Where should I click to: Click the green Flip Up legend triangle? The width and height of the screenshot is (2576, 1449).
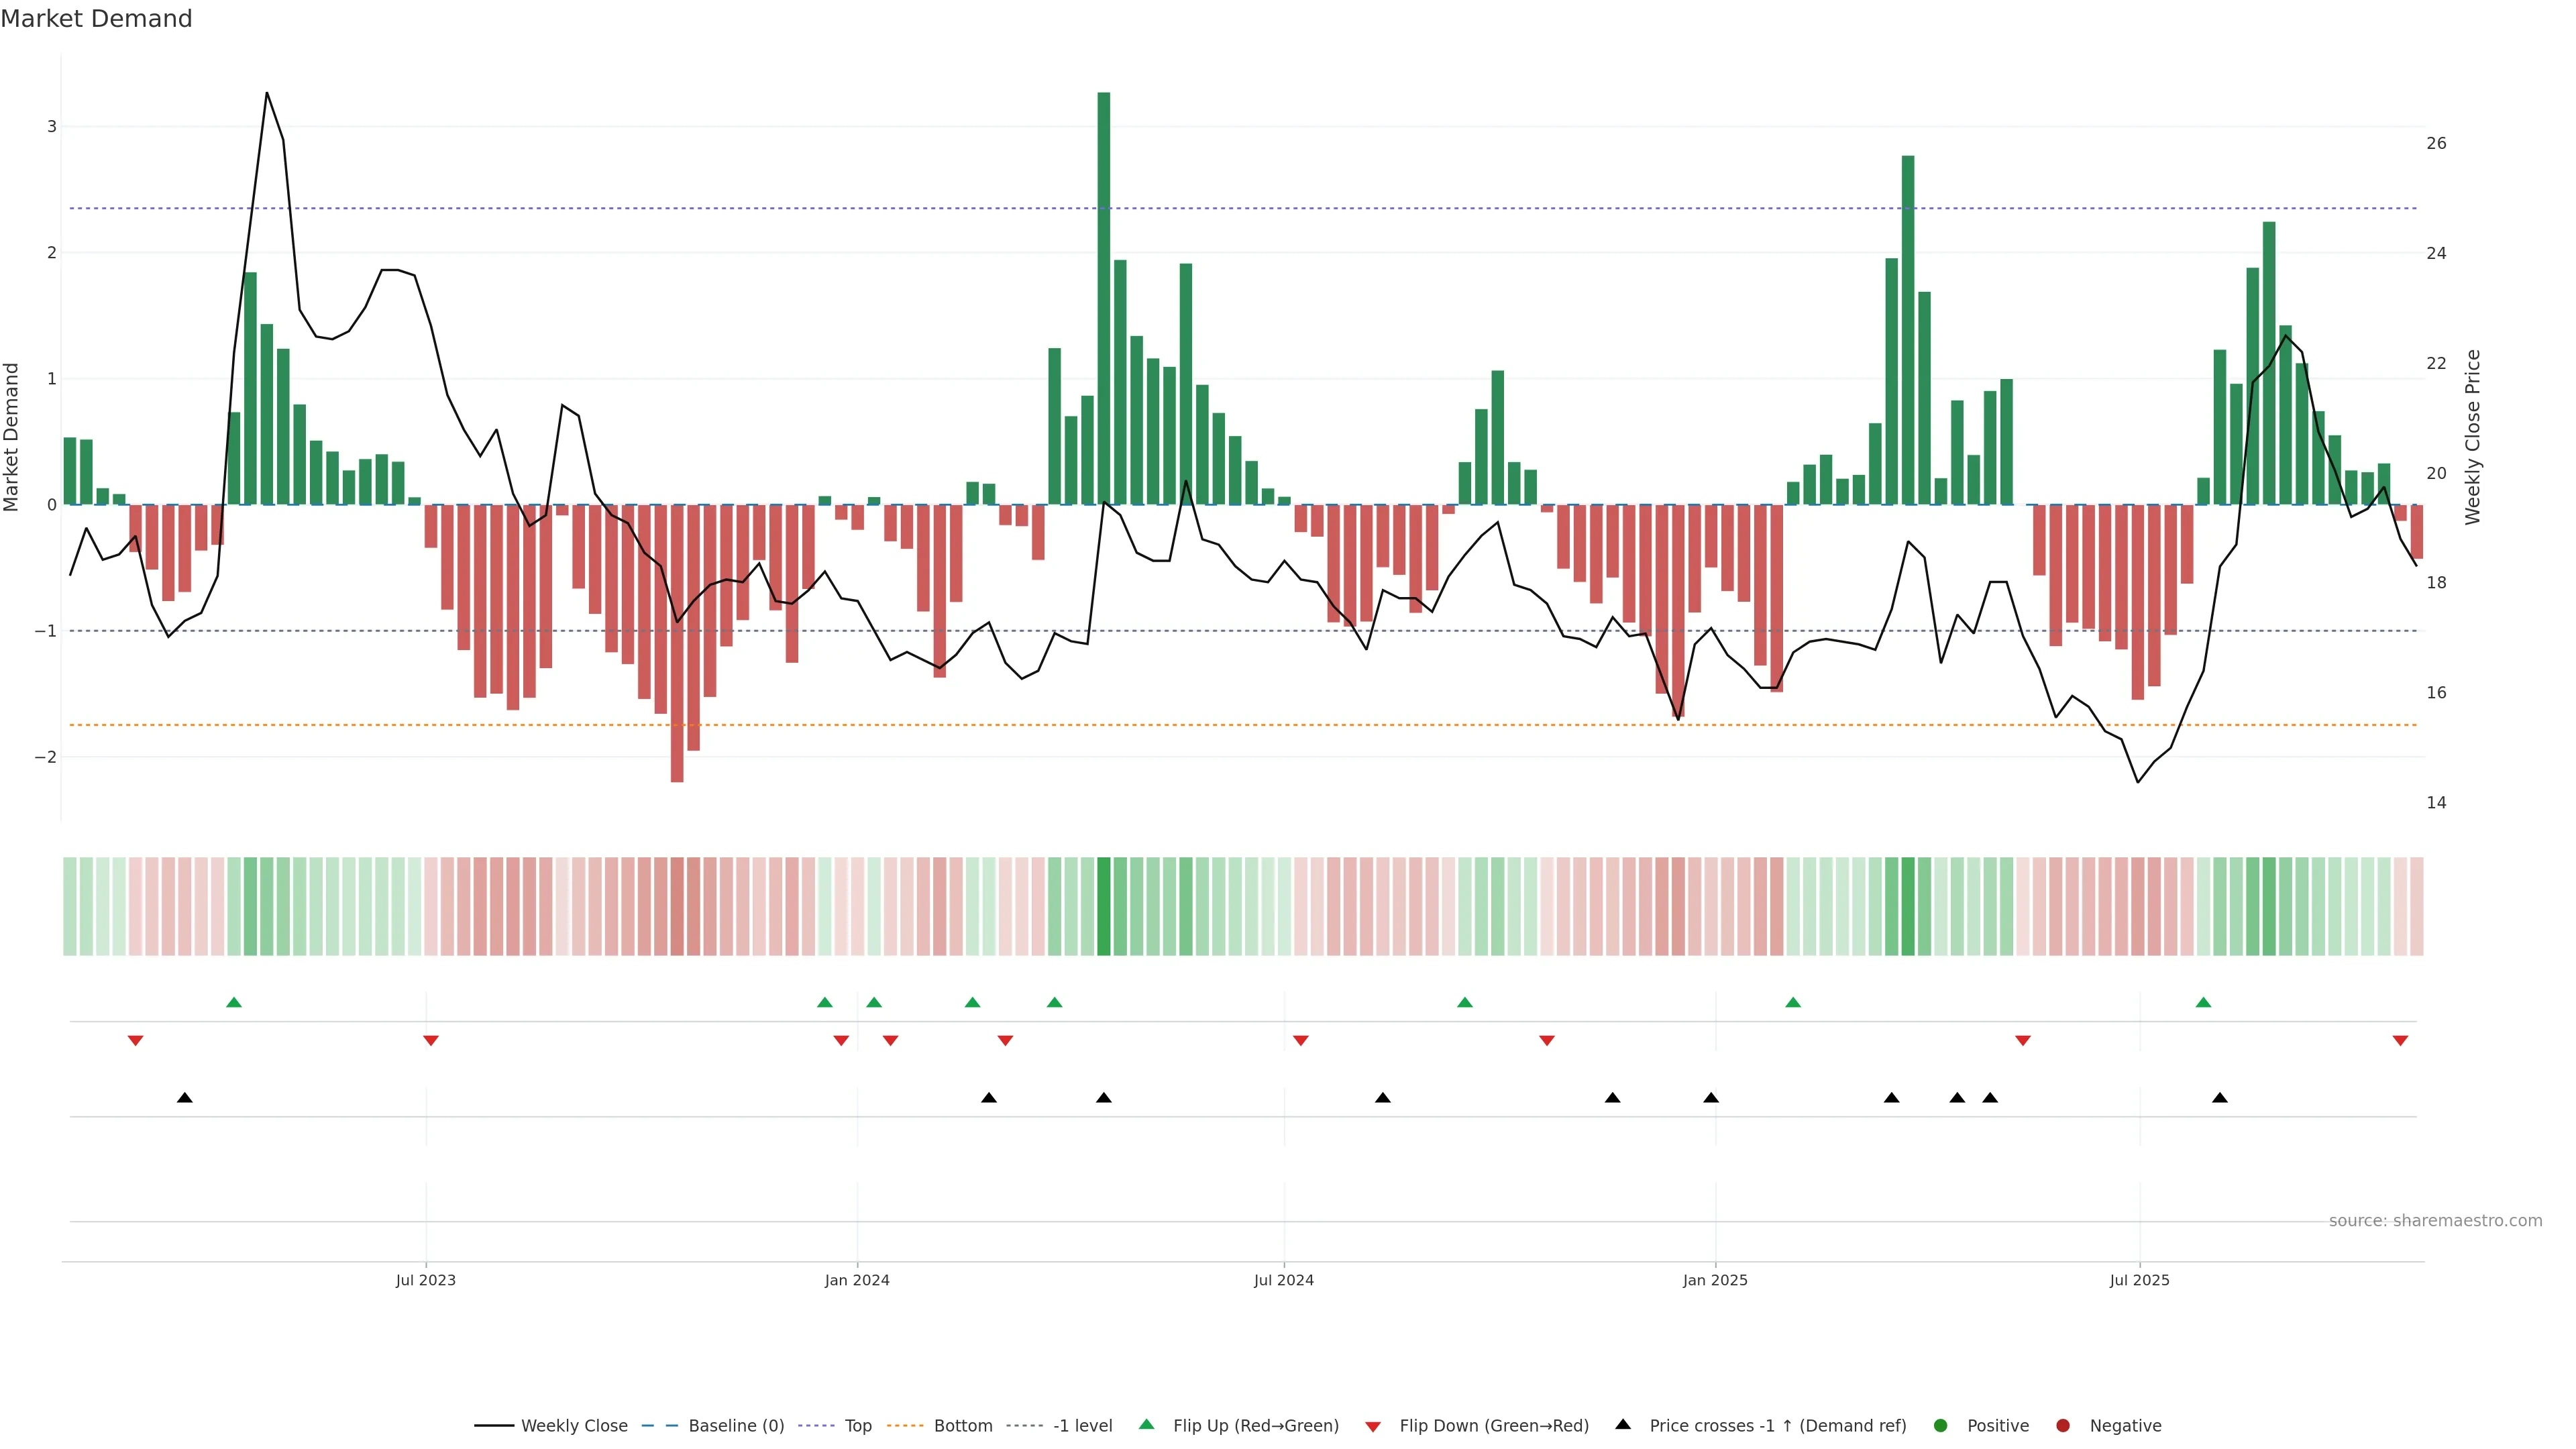[1146, 1424]
